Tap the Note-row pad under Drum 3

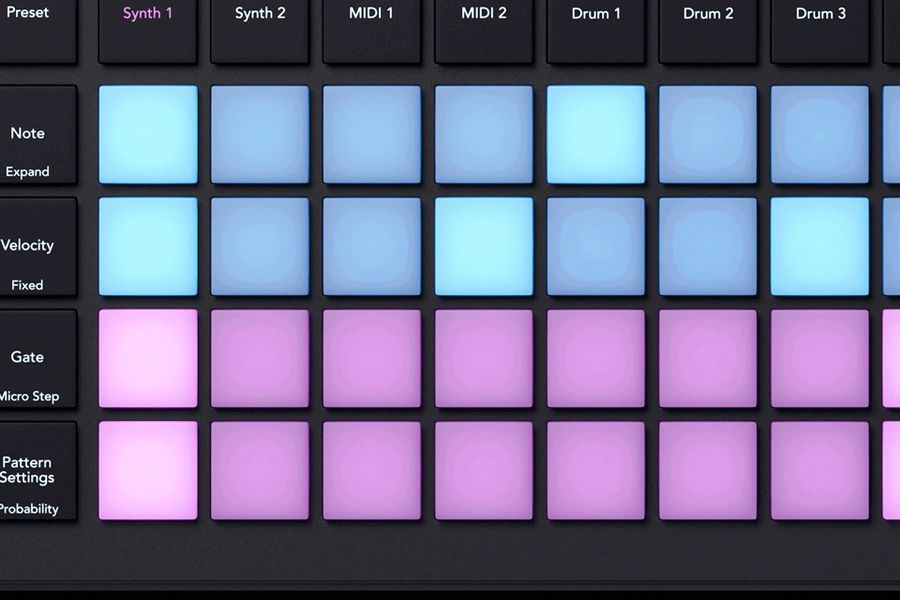click(820, 134)
